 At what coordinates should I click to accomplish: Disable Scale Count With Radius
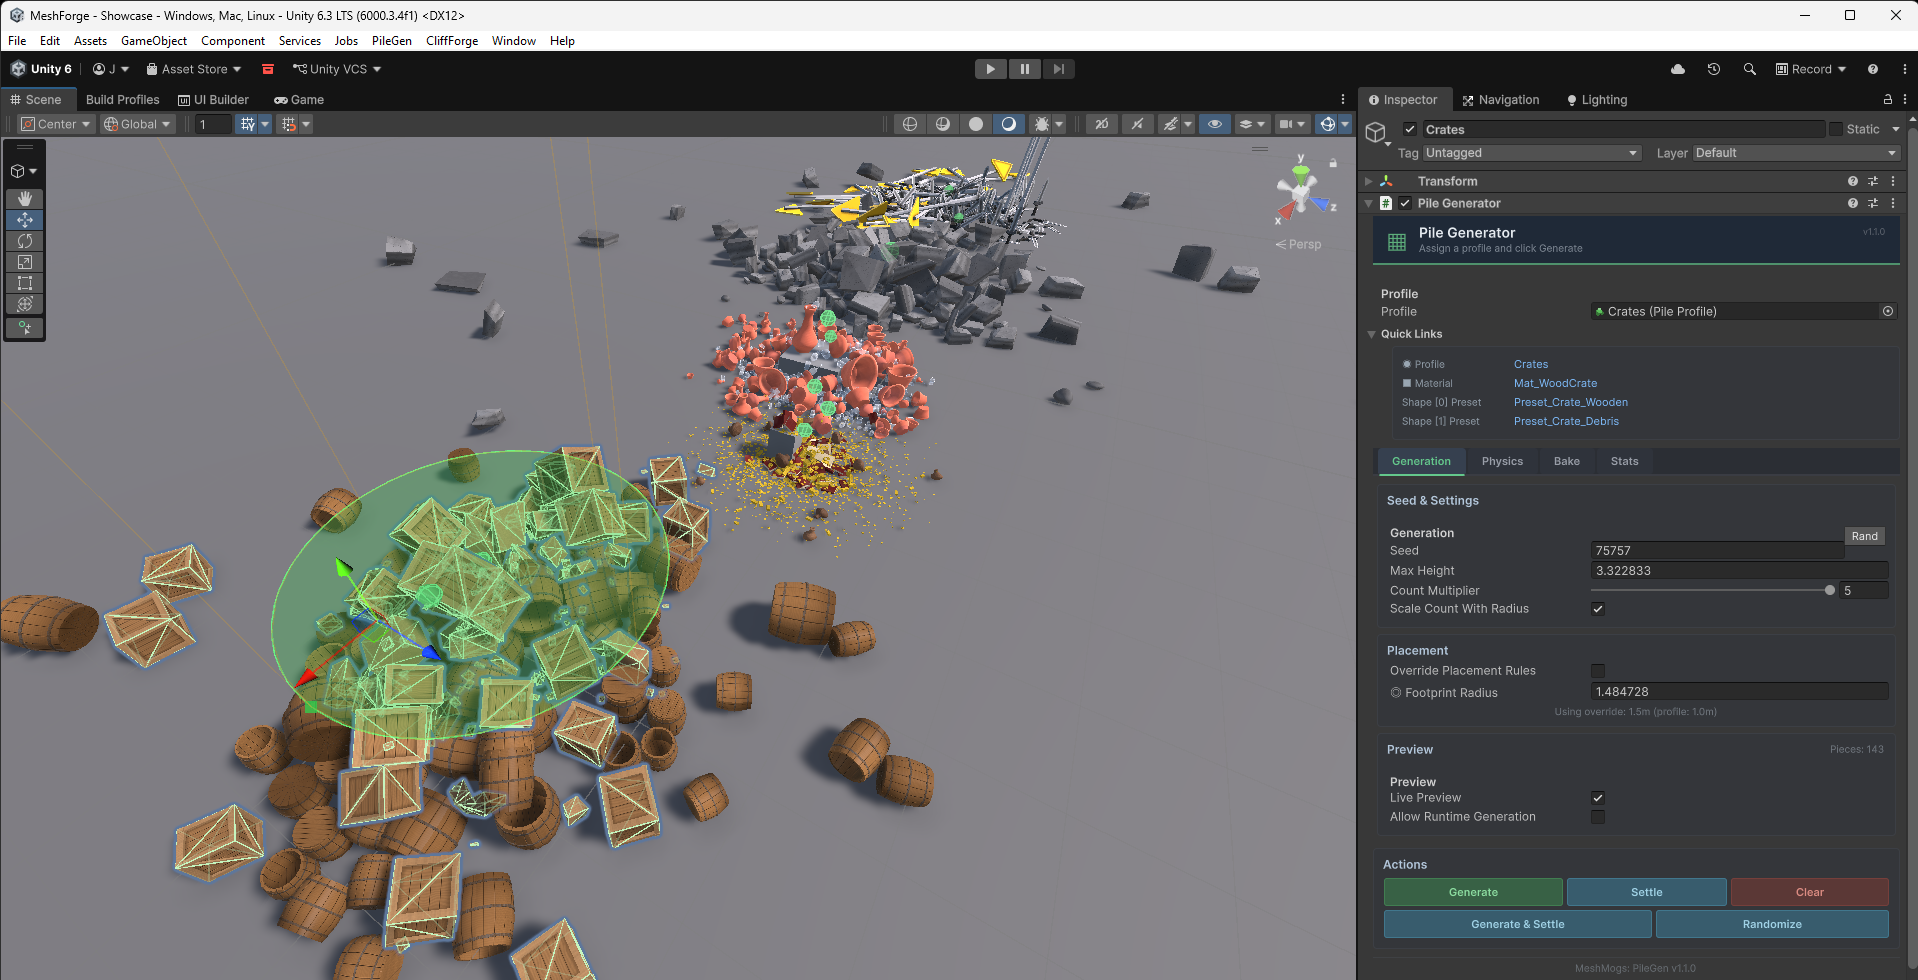[1597, 608]
